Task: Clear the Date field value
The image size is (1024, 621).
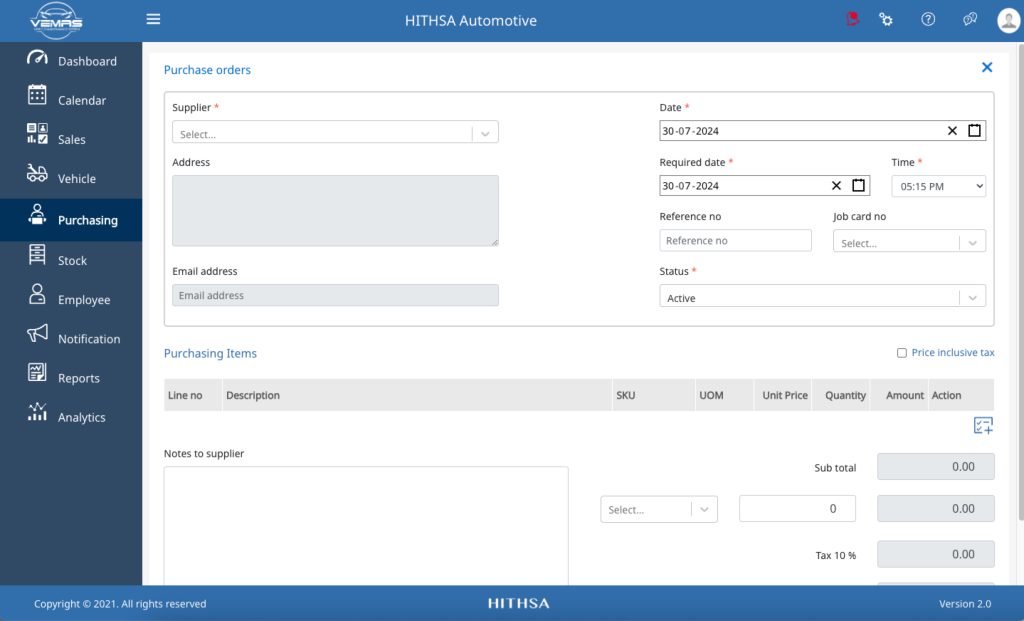Action: coord(952,131)
